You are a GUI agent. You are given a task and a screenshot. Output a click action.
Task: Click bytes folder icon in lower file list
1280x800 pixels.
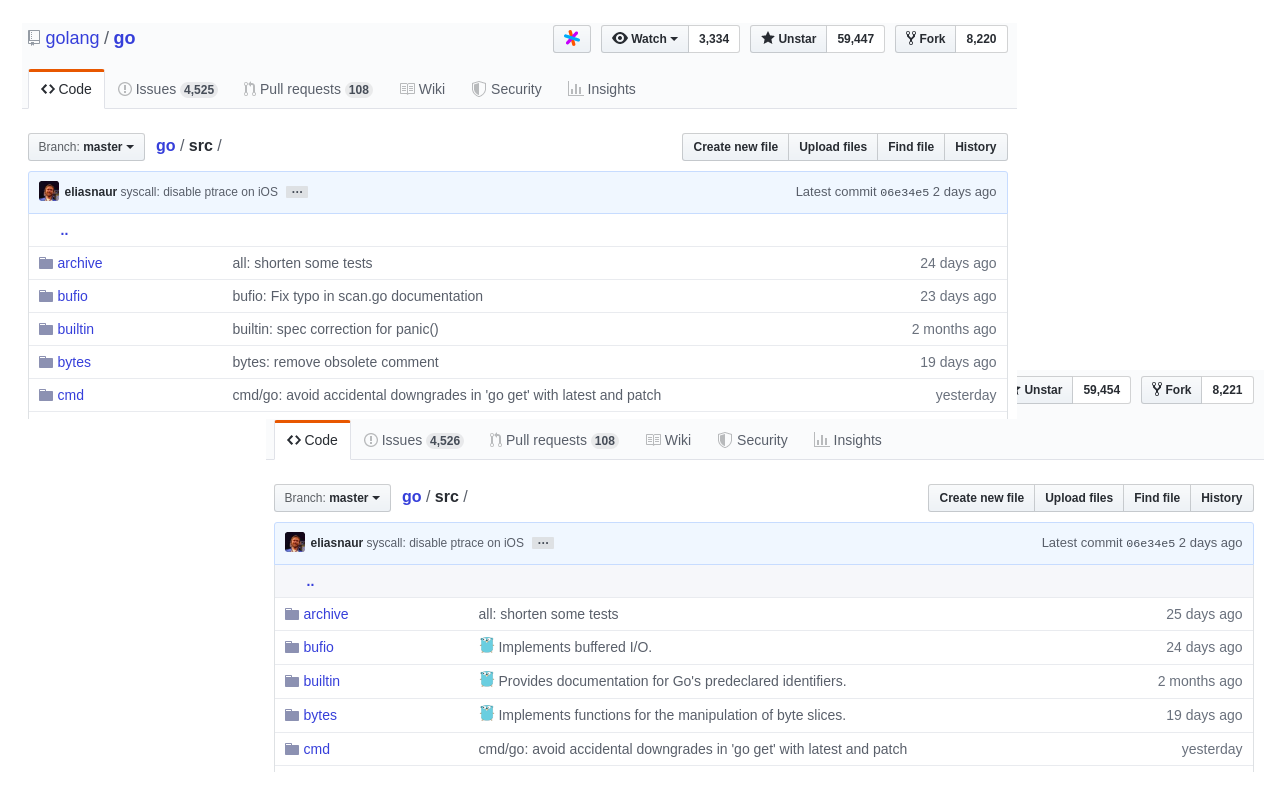click(292, 715)
